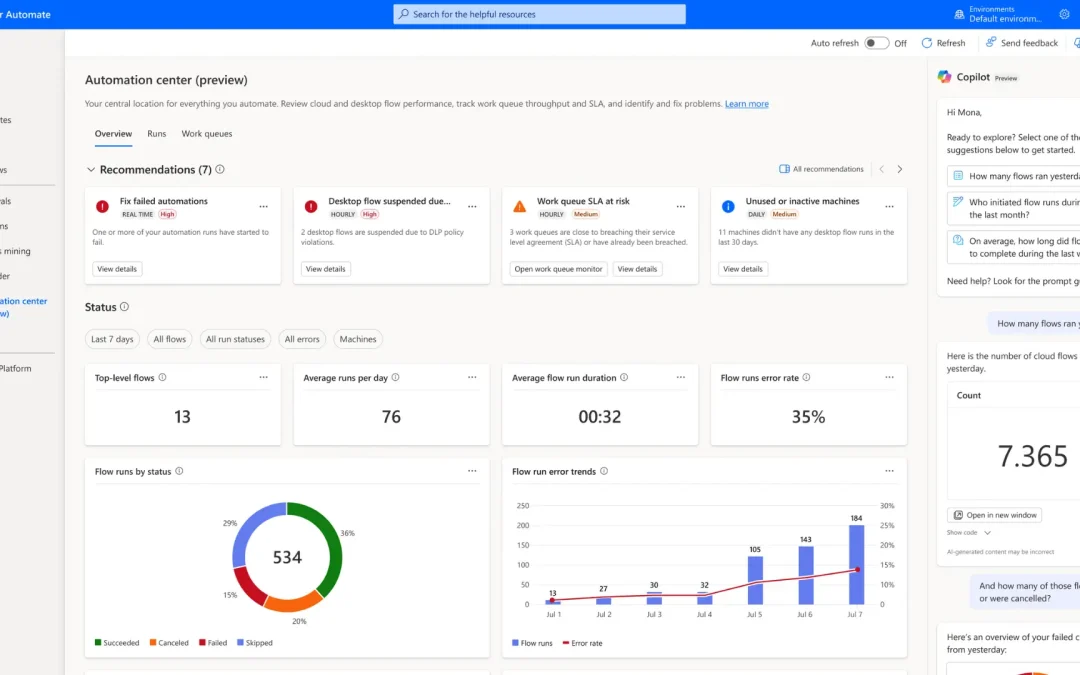Open more options on Desktop flow suspended card
Image resolution: width=1080 pixels, height=675 pixels.
coord(472,207)
